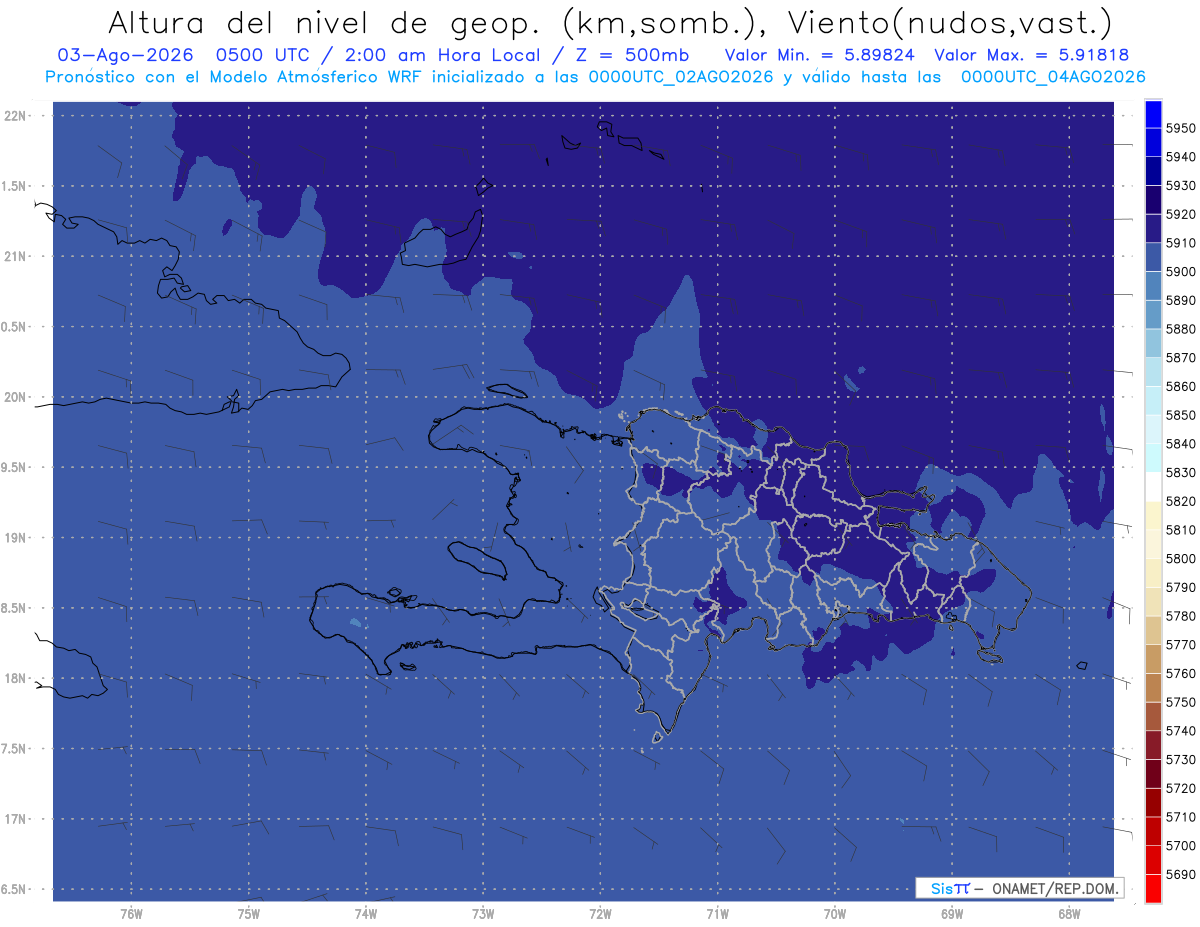This screenshot has width=1200, height=927.
Task: Click the legend value '5870'
Action: coord(1180,357)
